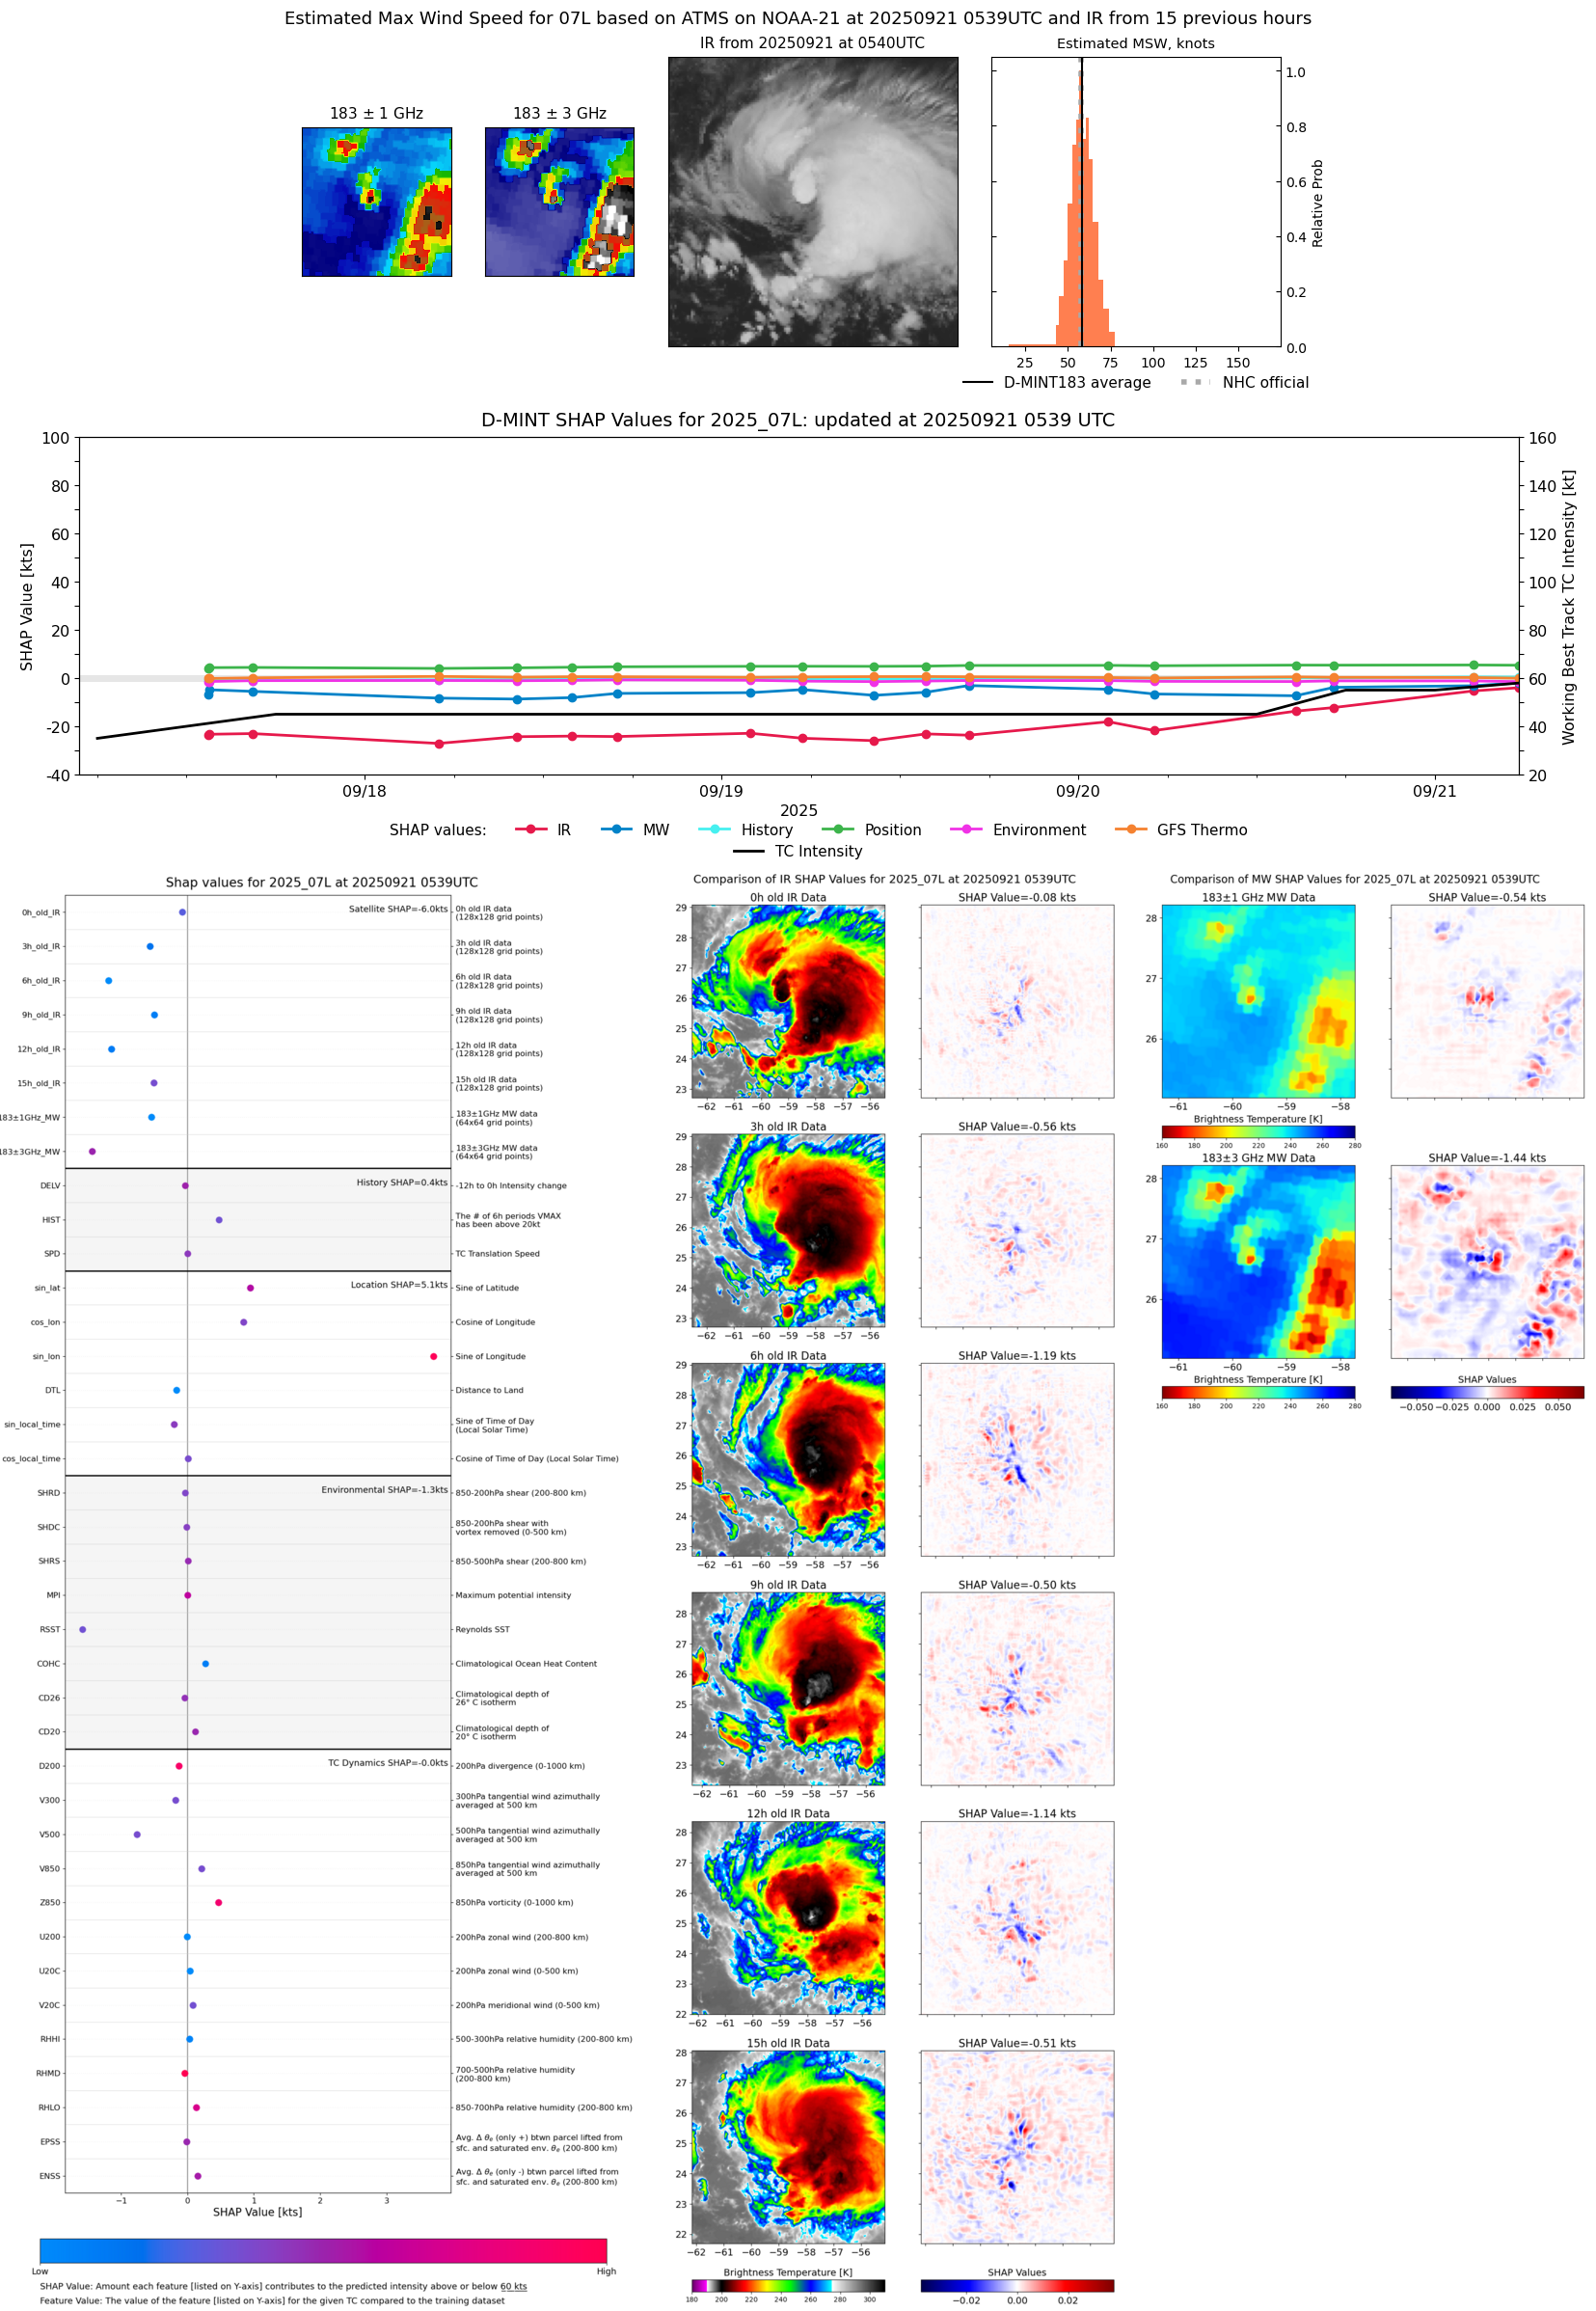Screen dimensions: 1596x2311
Task: Select the 3h old IR Data image
Action: (x=788, y=1230)
